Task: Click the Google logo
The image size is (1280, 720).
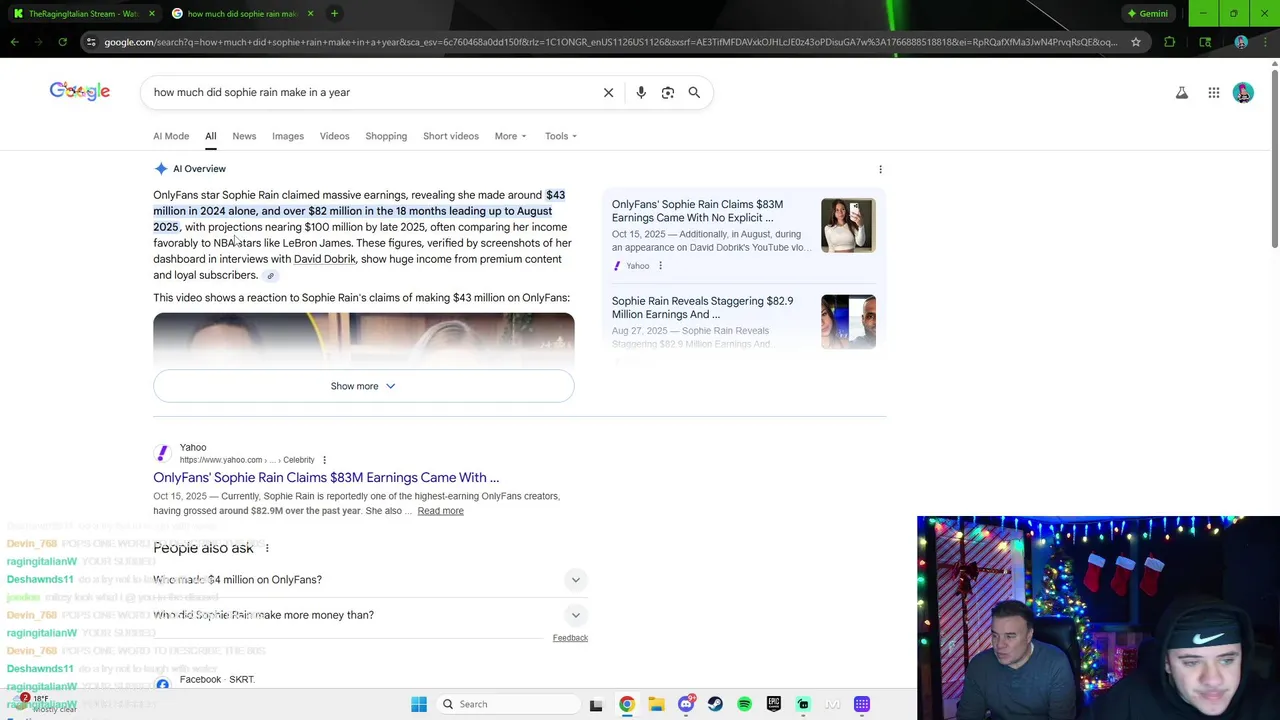Action: tap(80, 91)
